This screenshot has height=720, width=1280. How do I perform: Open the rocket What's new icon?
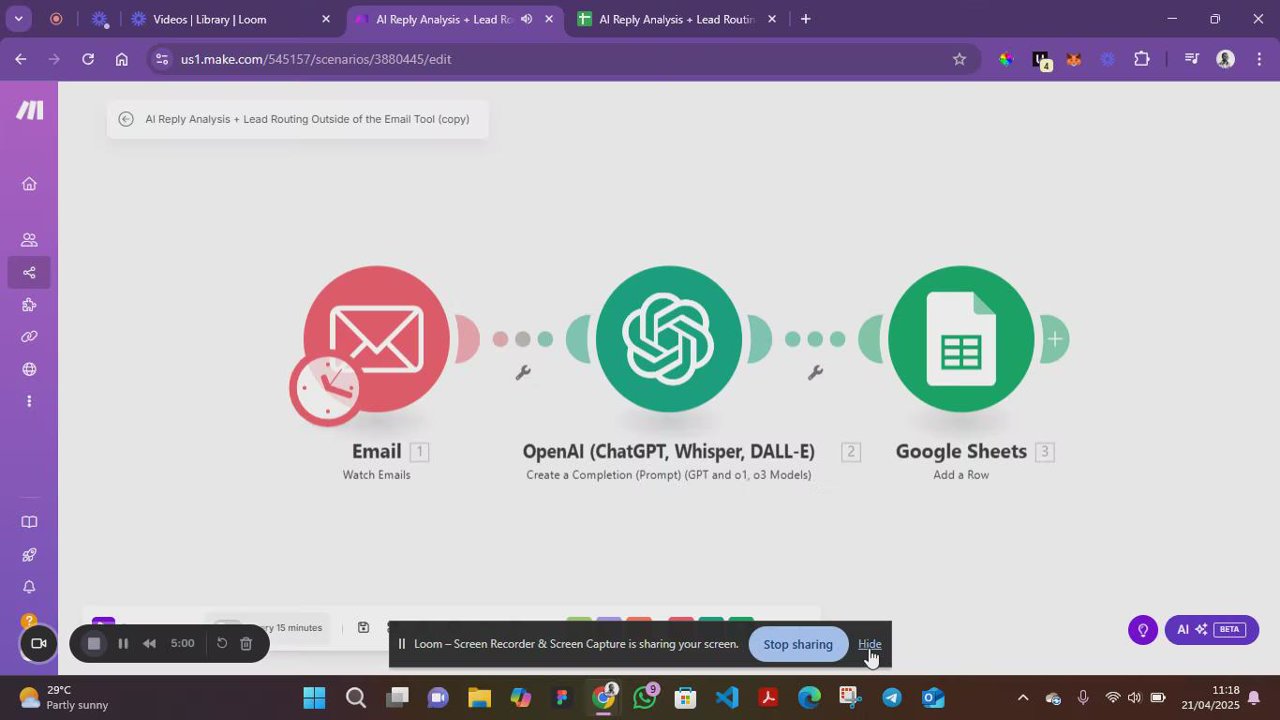click(x=29, y=555)
